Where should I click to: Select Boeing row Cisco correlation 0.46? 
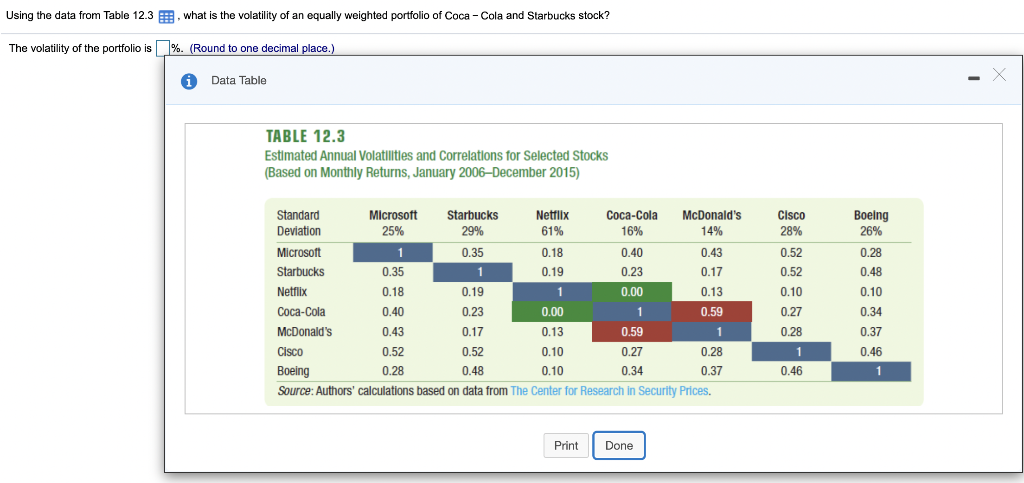click(x=792, y=372)
